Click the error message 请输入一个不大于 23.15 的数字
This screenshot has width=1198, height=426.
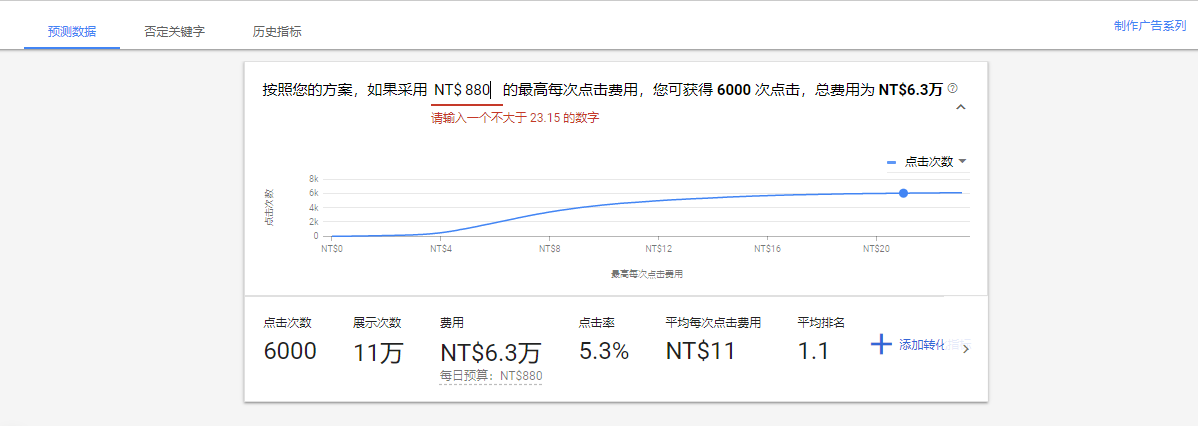pos(514,118)
